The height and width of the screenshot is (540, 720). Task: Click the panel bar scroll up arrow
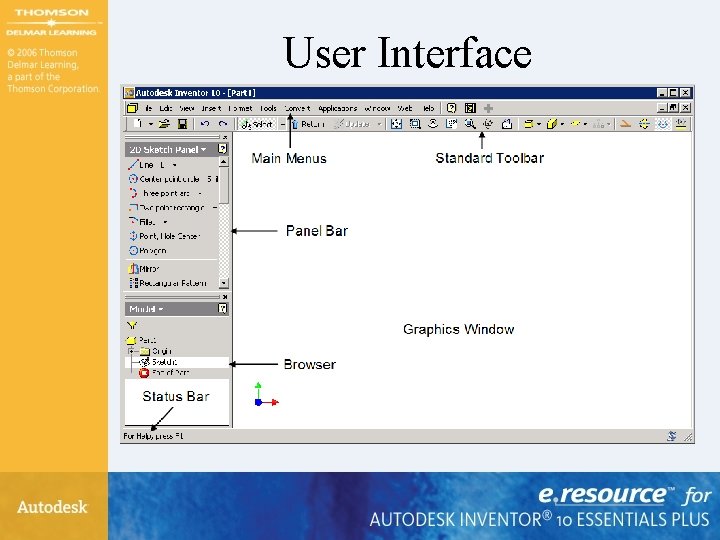point(224,162)
